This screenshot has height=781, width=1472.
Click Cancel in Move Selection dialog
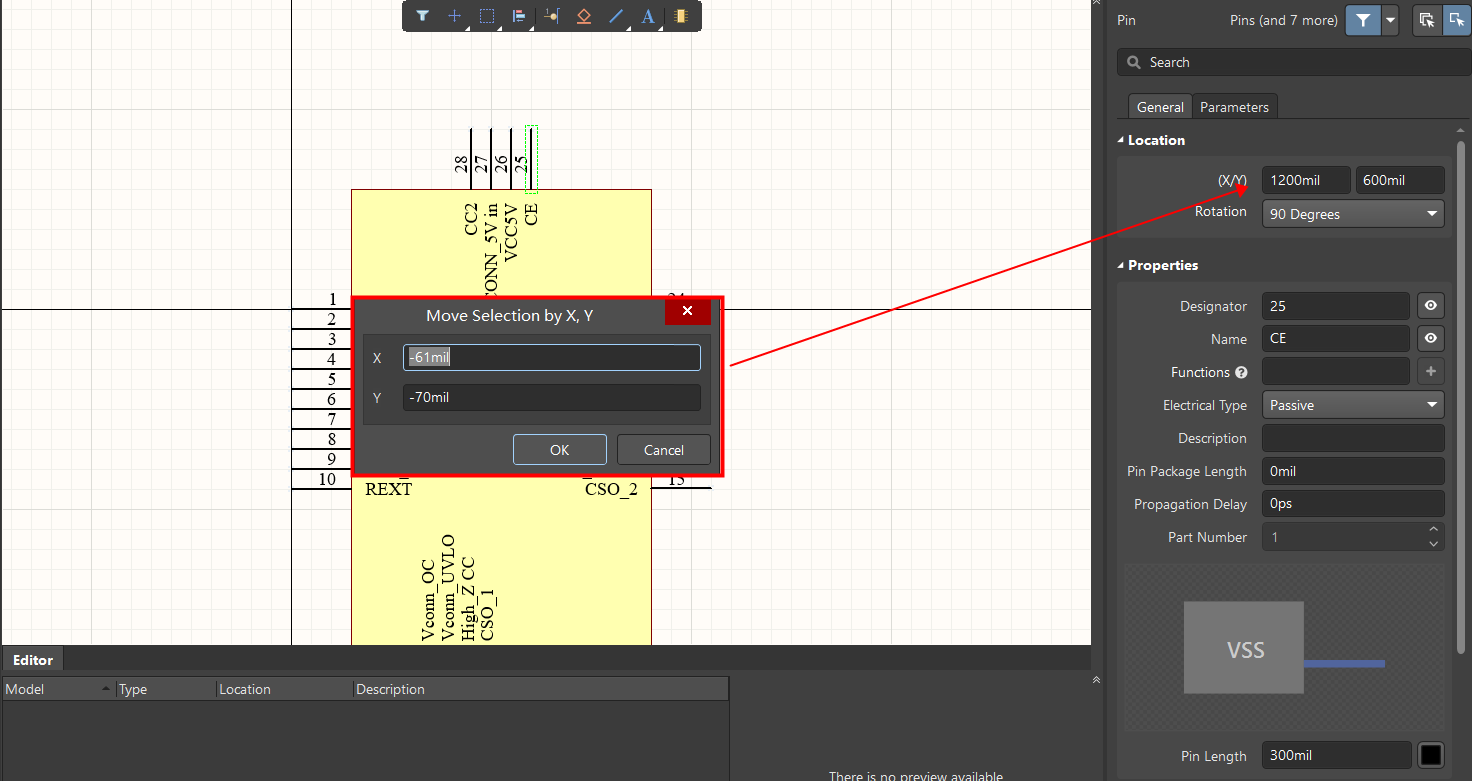tap(663, 450)
